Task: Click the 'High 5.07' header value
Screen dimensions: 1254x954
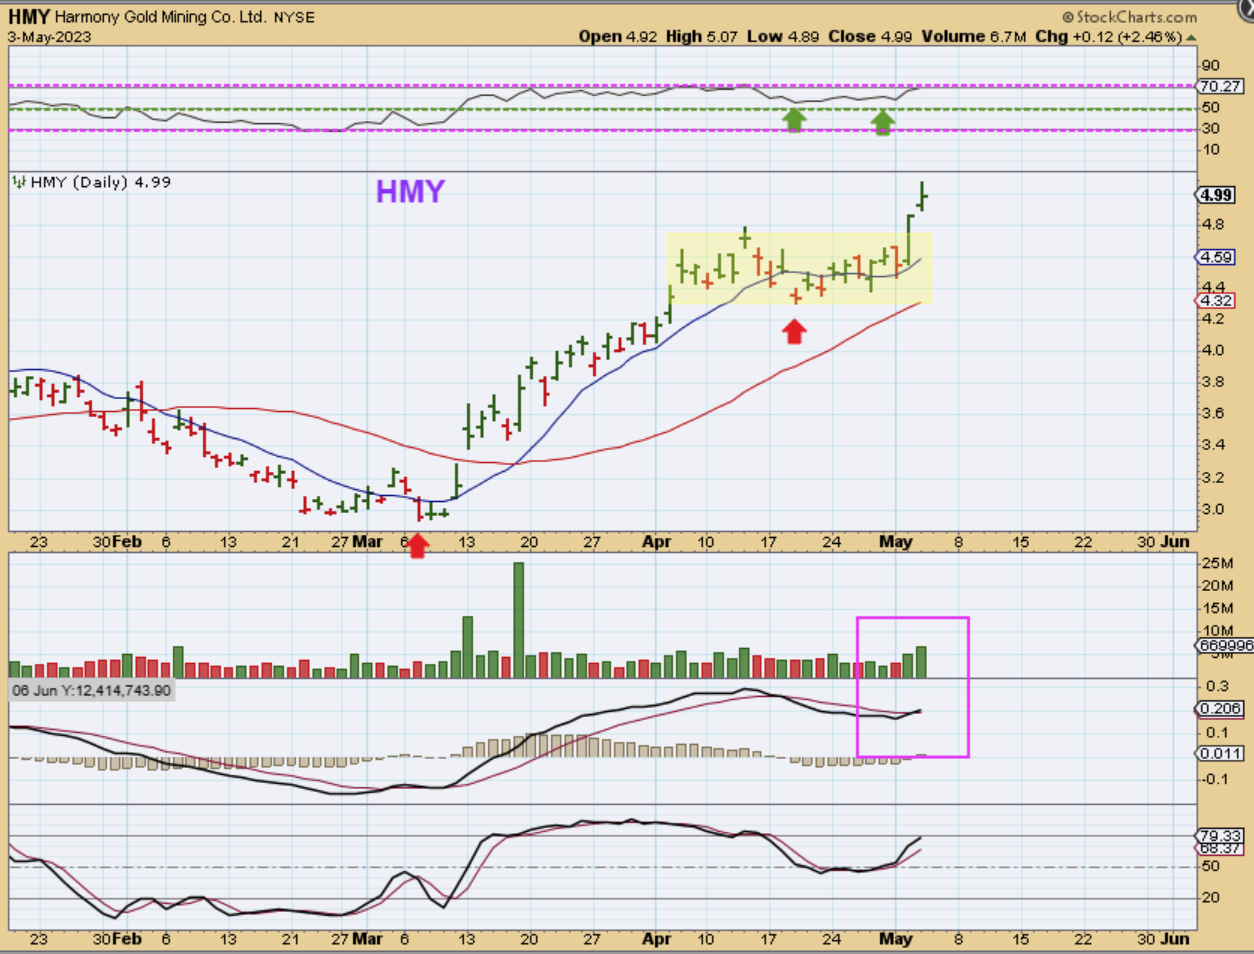Action: 701,36
